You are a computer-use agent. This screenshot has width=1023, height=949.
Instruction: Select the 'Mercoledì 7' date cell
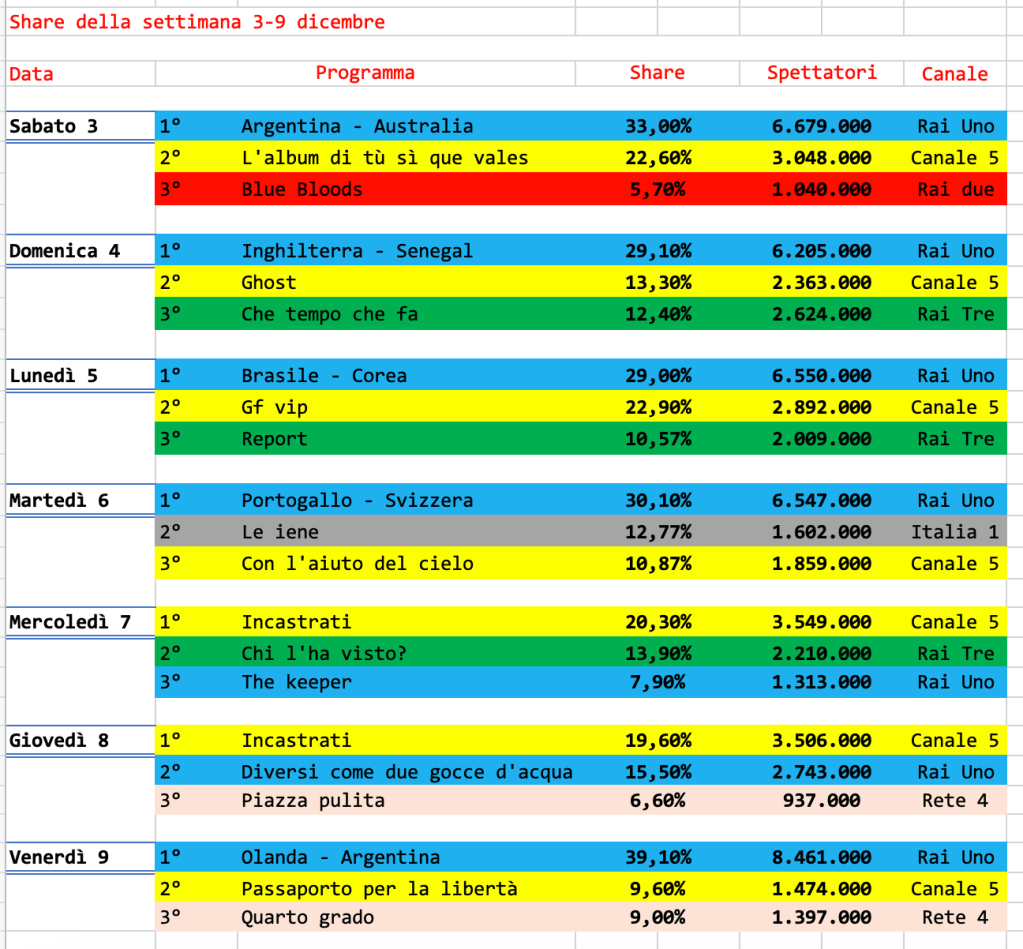(70, 622)
